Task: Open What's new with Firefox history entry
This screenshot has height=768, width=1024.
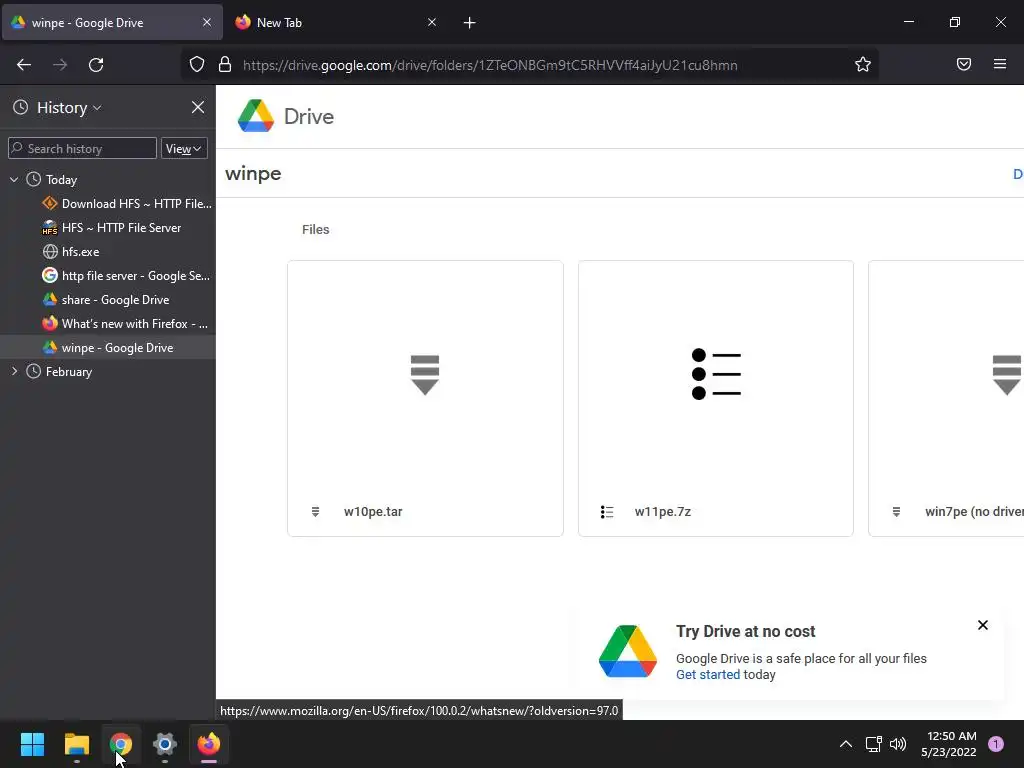Action: coord(125,324)
